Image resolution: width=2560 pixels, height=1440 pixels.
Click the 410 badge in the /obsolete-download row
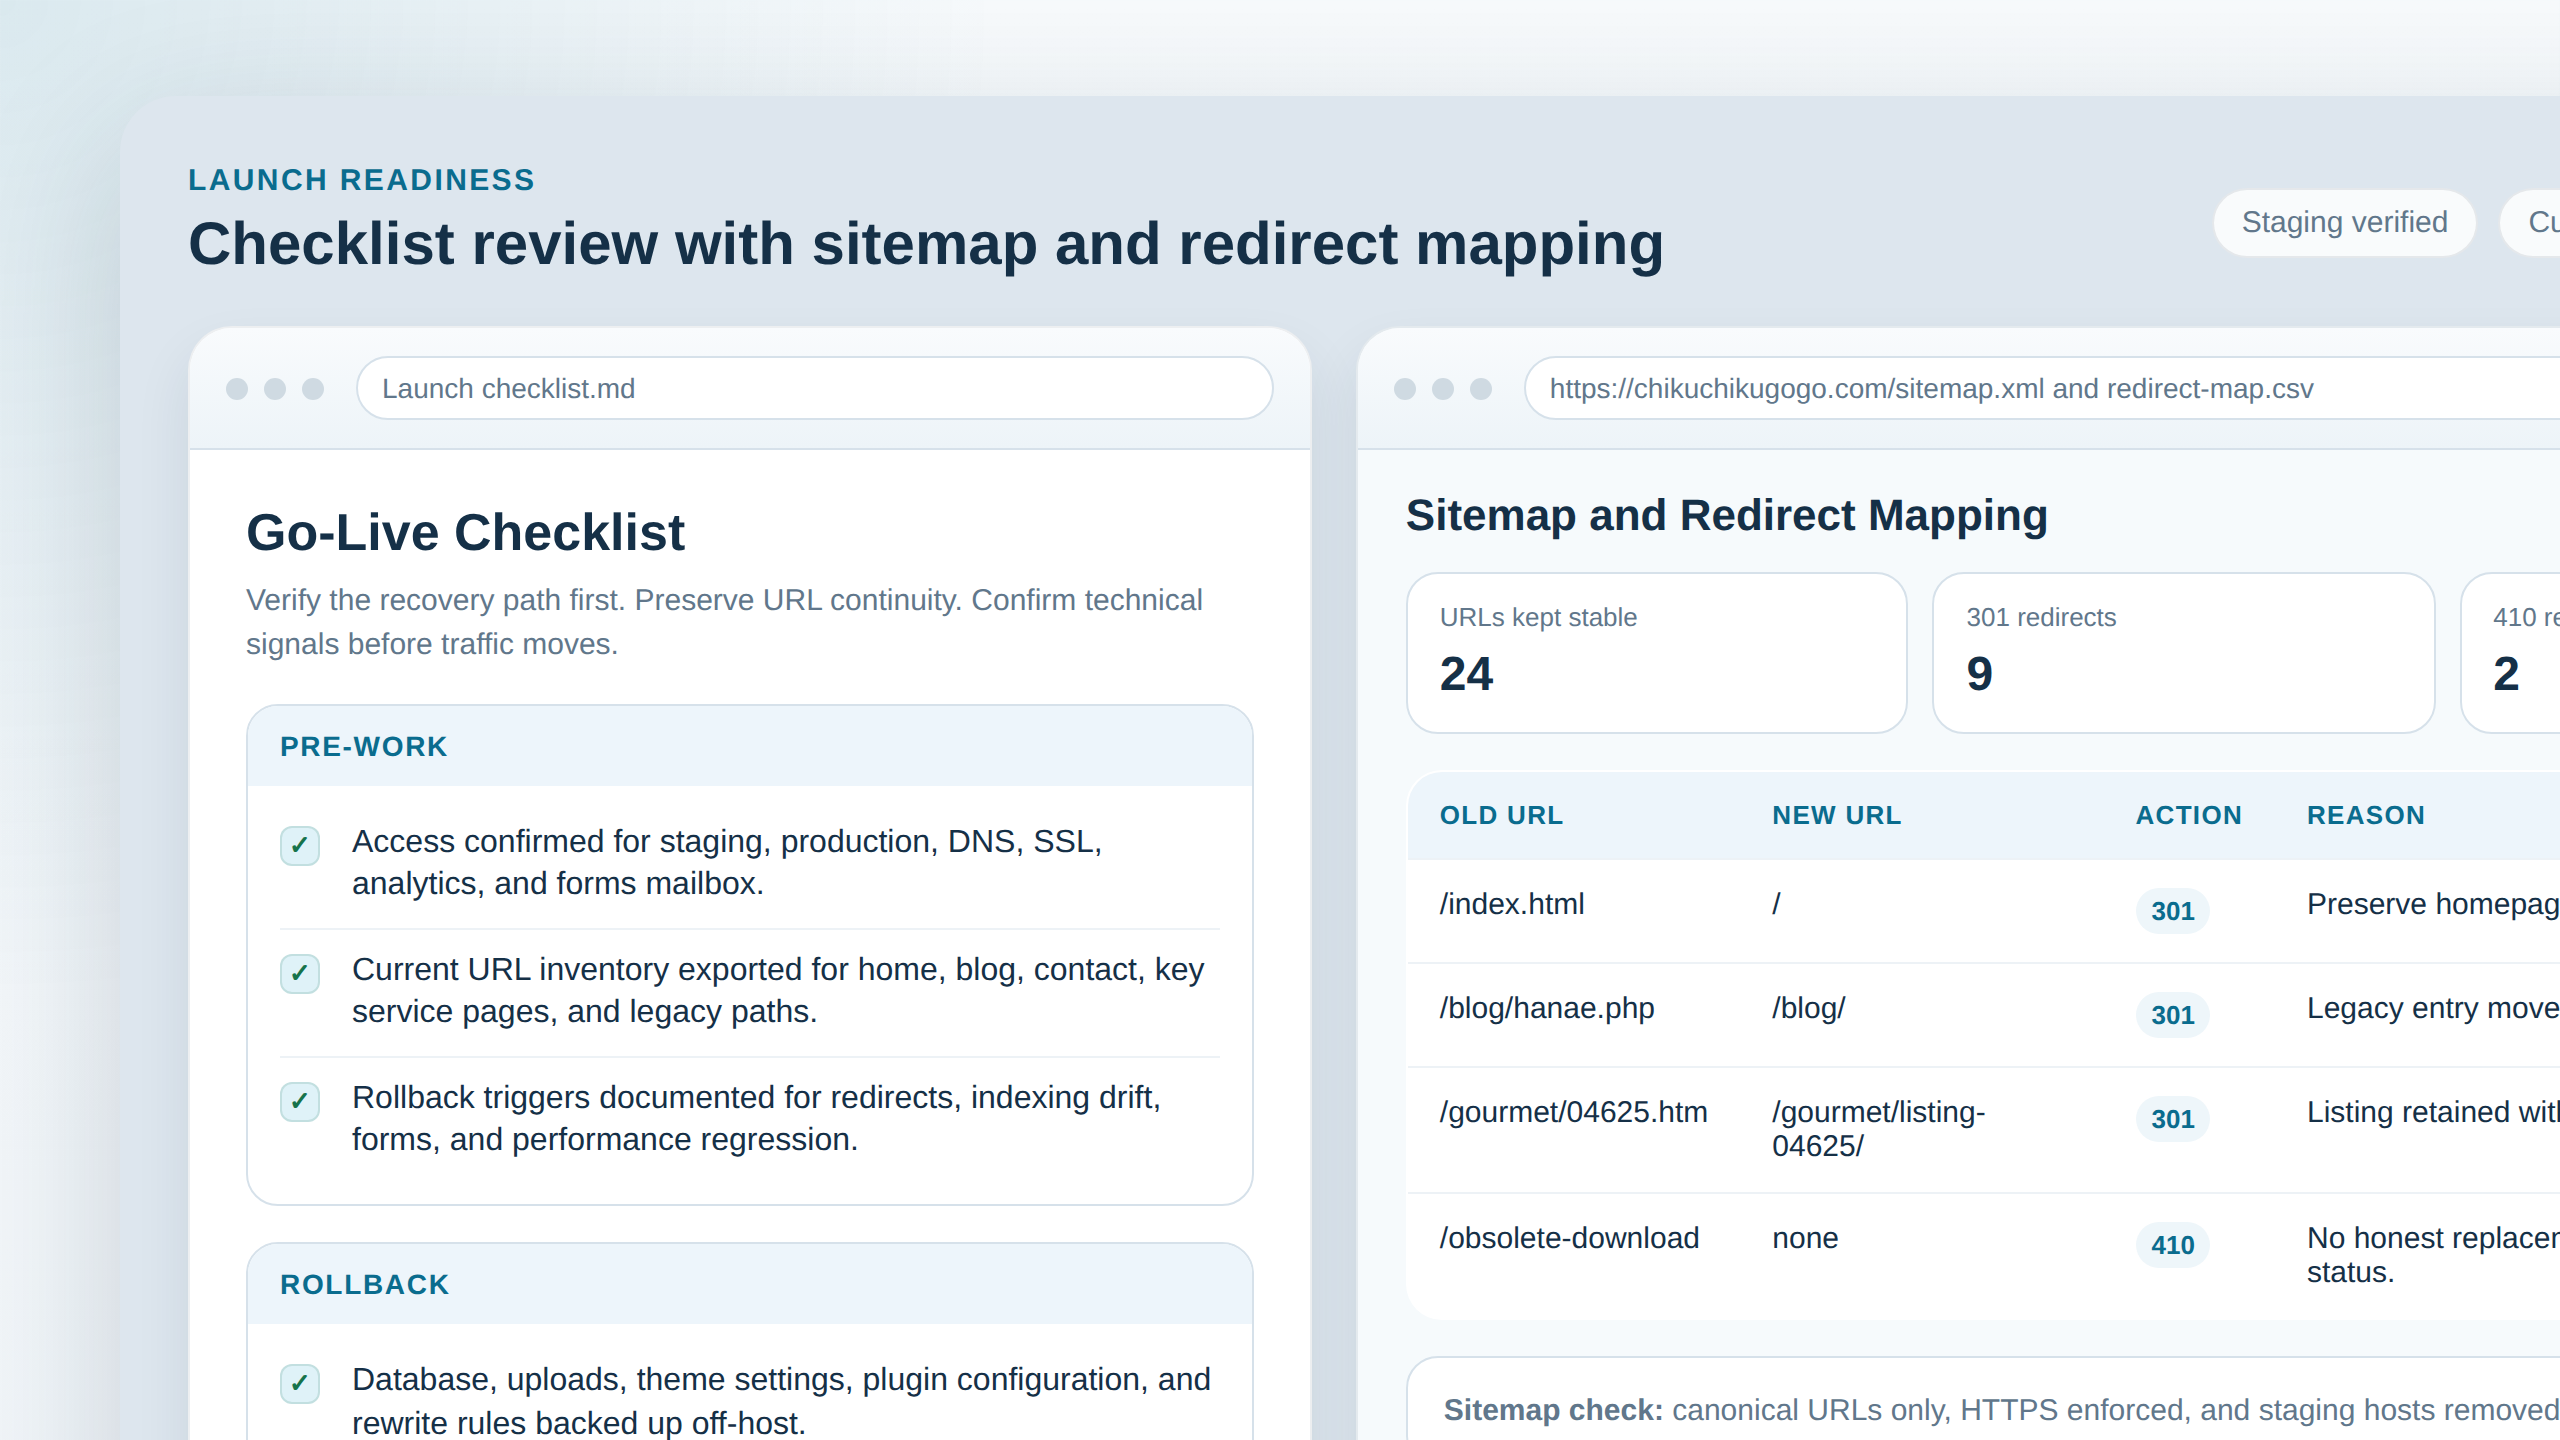point(2172,1245)
